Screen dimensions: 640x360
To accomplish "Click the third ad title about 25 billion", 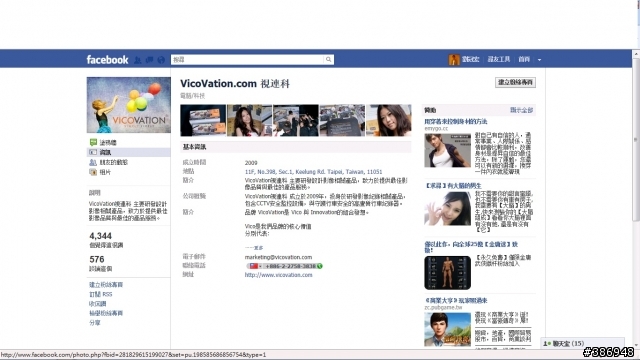I will [x=471, y=247].
